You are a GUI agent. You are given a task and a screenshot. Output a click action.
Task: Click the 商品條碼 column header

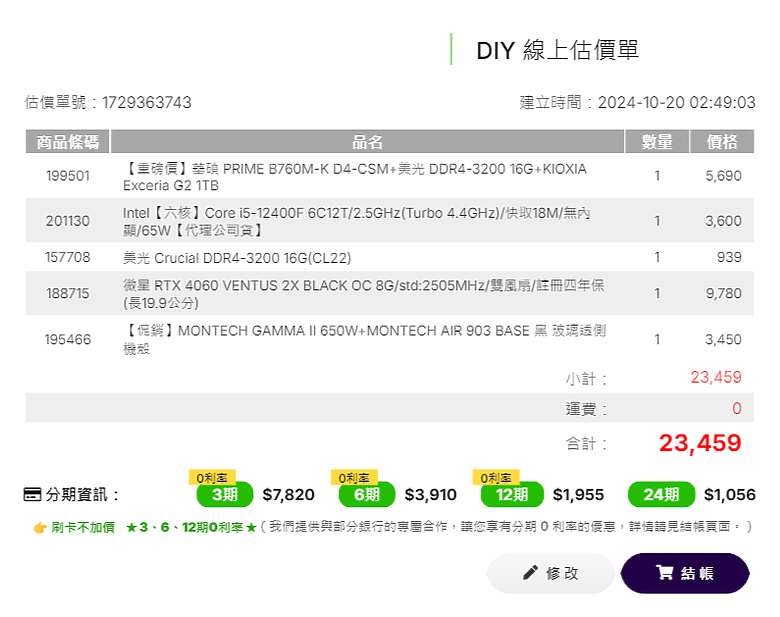(68, 142)
